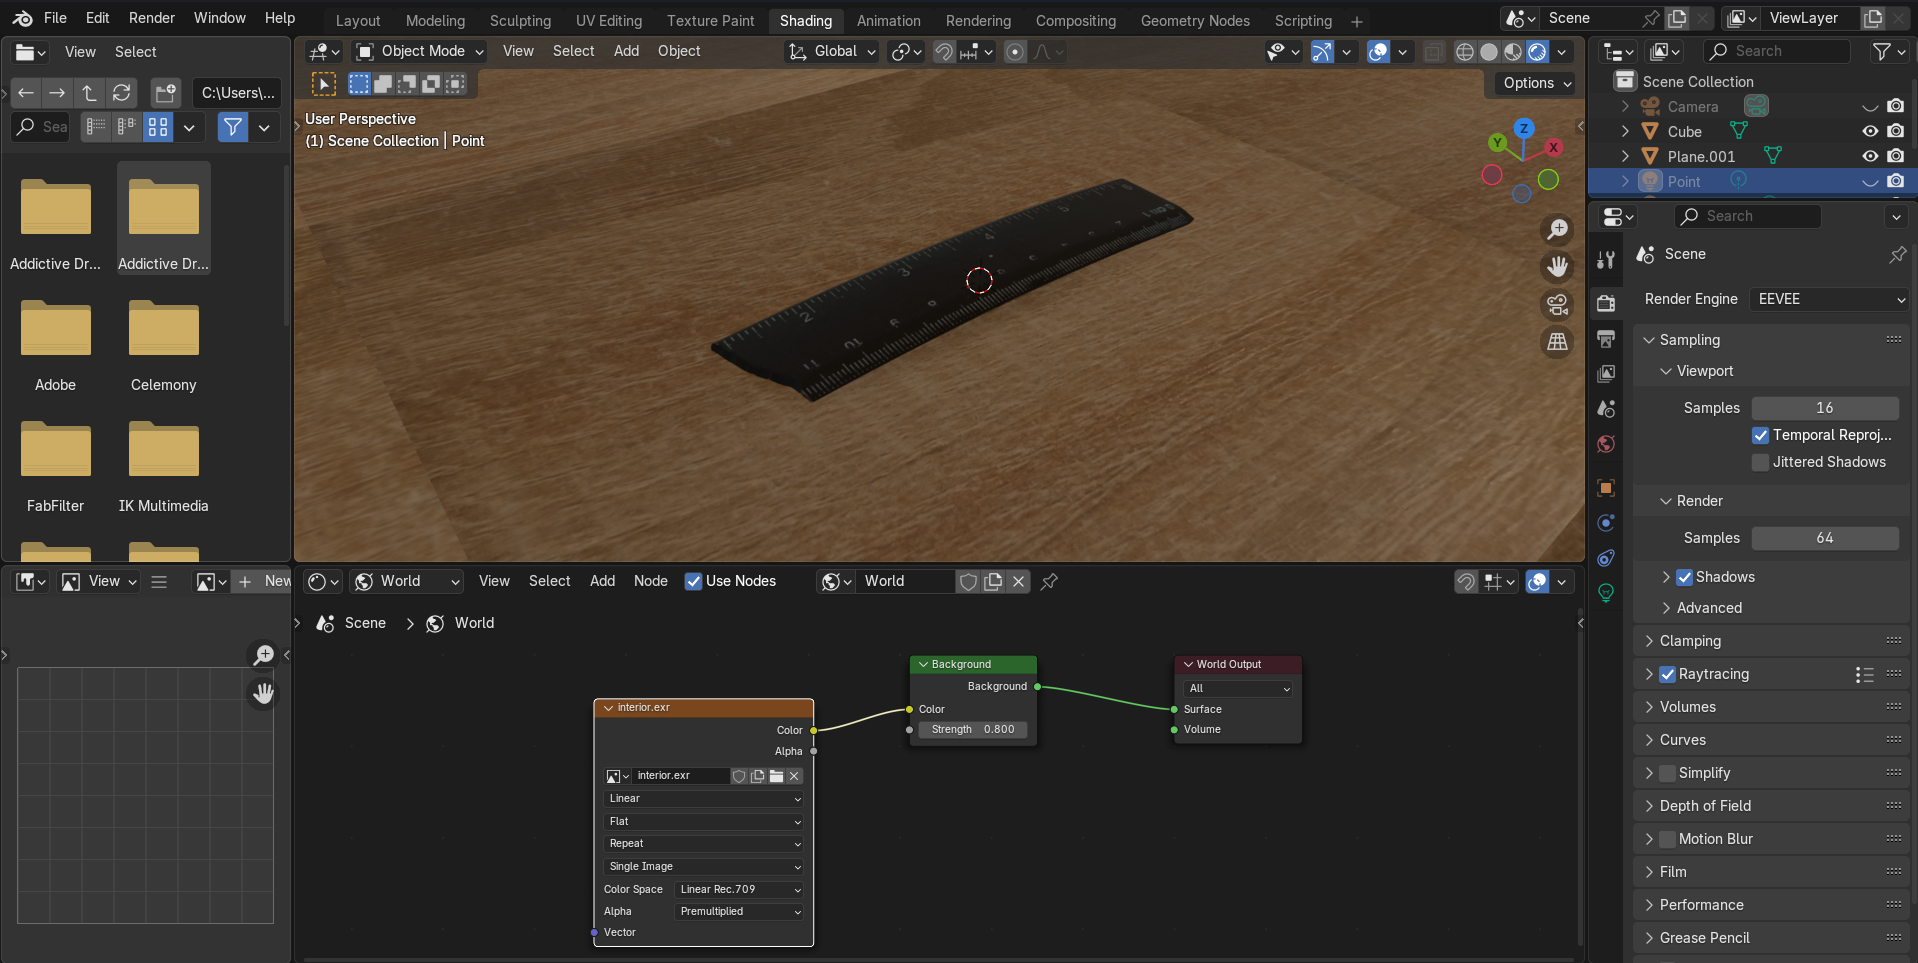The image size is (1918, 963).
Task: Open the Render Engine dropdown
Action: pyautogui.click(x=1829, y=299)
